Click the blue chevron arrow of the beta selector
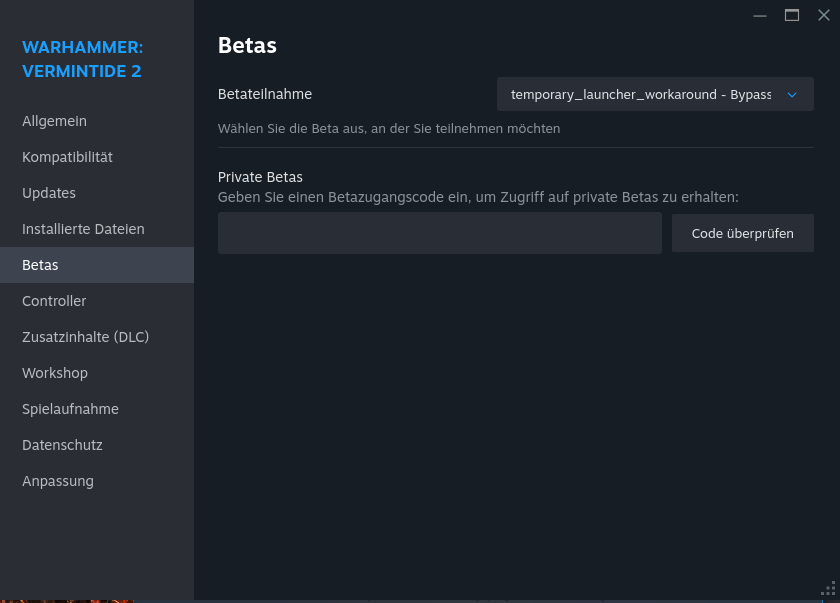The image size is (840, 603). pyautogui.click(x=792, y=94)
